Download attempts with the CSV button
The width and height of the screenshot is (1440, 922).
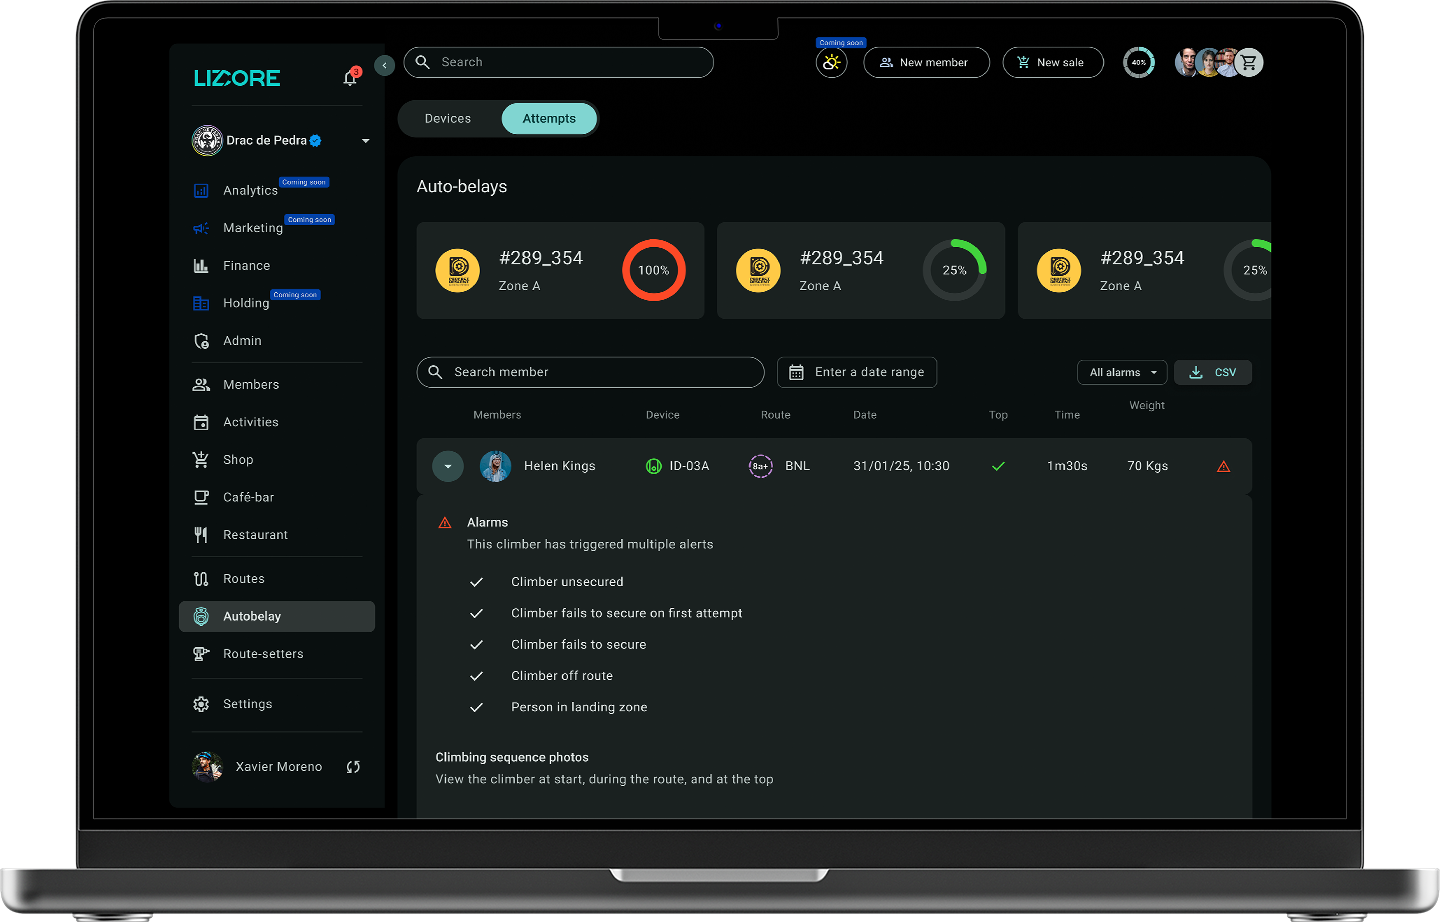[x=1213, y=372]
